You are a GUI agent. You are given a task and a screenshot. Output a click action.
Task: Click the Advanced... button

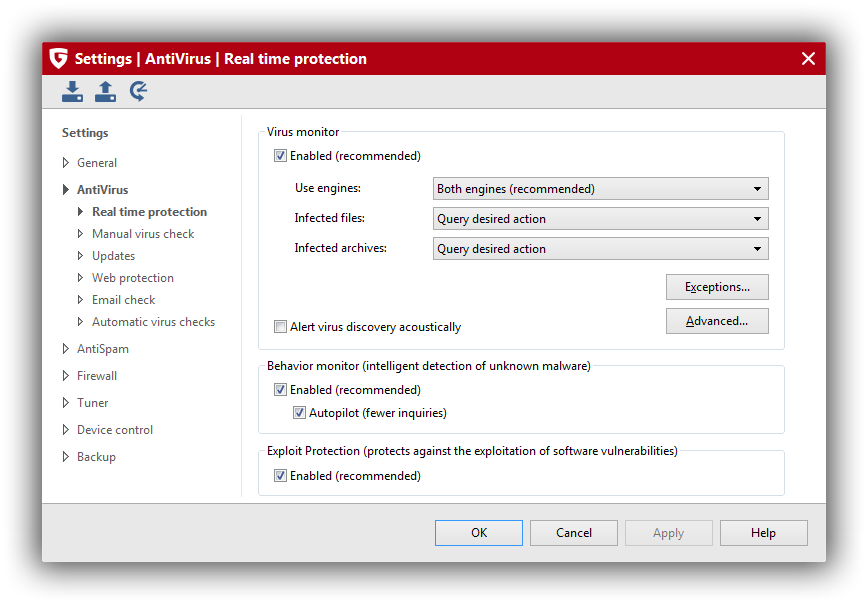pyautogui.click(x=717, y=321)
